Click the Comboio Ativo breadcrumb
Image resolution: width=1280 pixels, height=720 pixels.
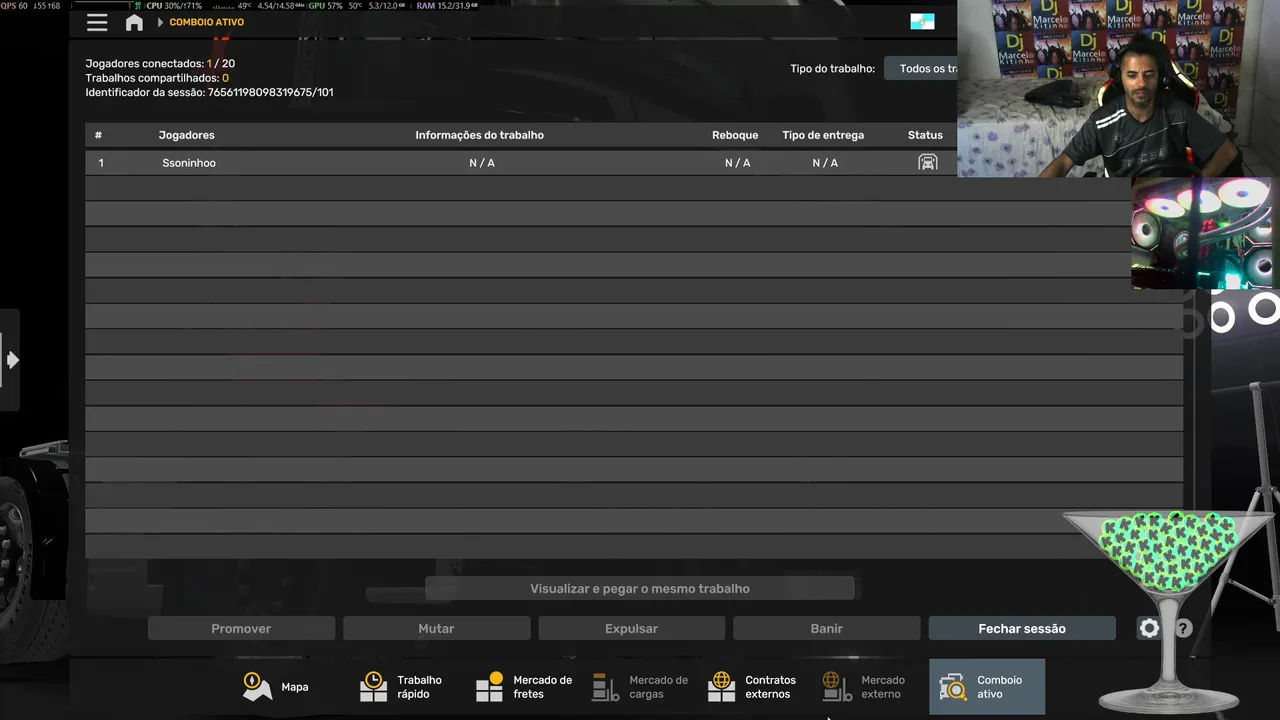[x=206, y=22]
